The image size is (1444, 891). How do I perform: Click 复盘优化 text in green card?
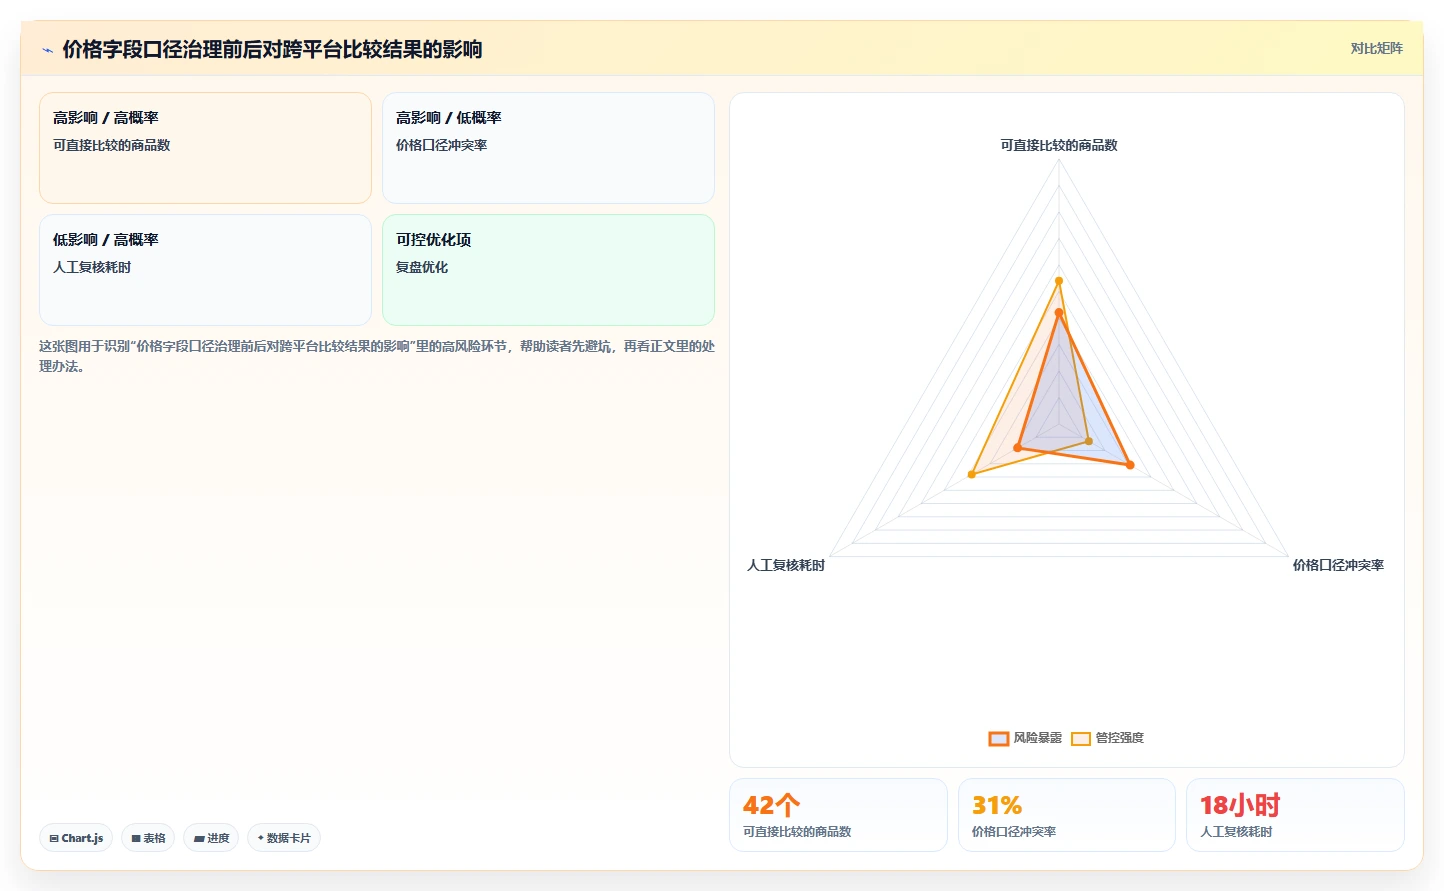422,267
